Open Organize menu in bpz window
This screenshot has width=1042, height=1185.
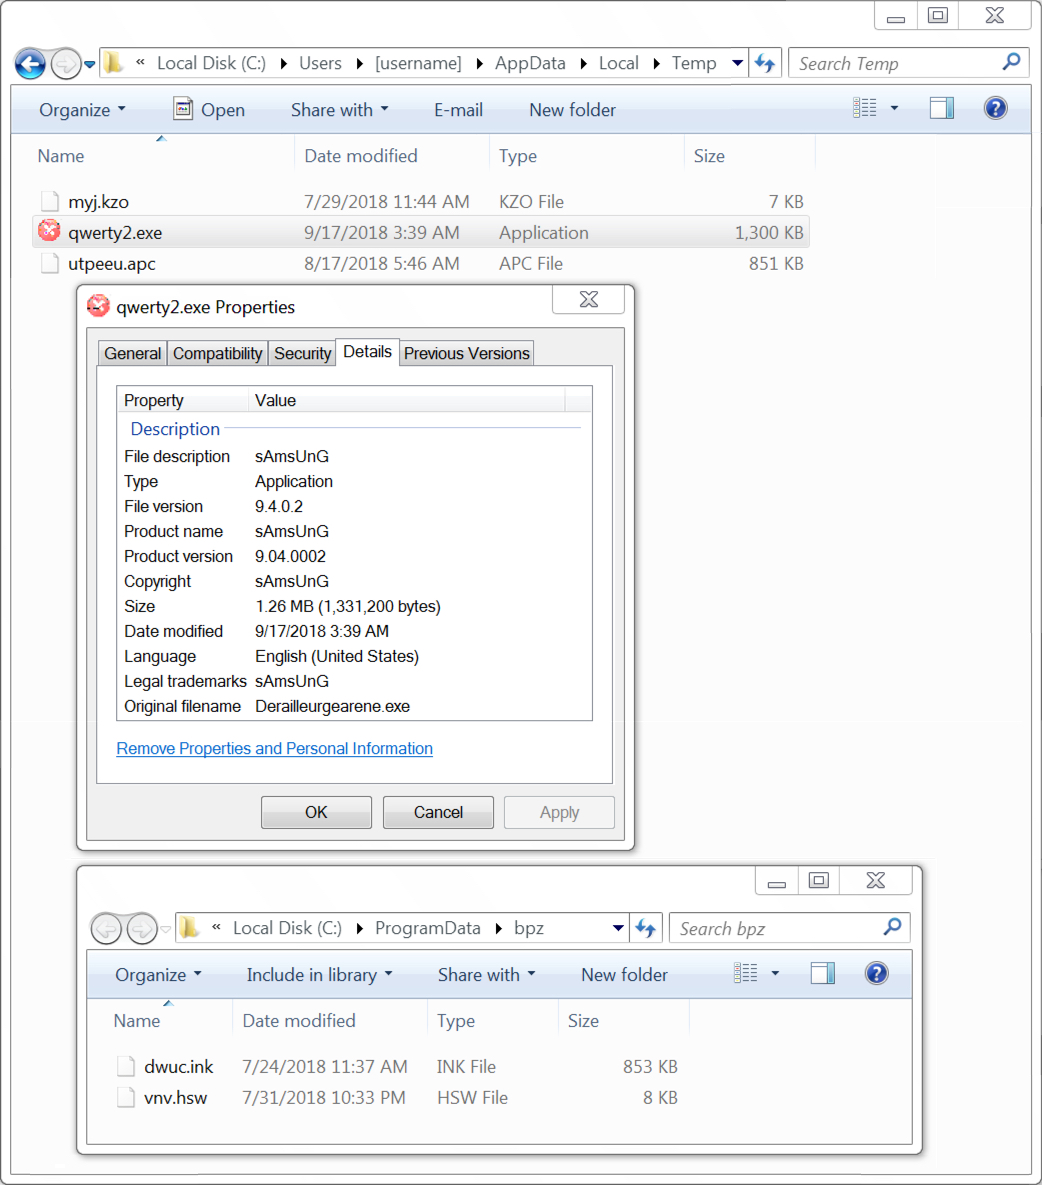pos(159,975)
